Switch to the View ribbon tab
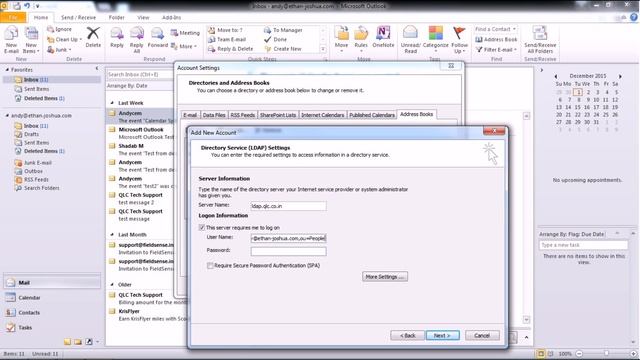 pos(143,18)
